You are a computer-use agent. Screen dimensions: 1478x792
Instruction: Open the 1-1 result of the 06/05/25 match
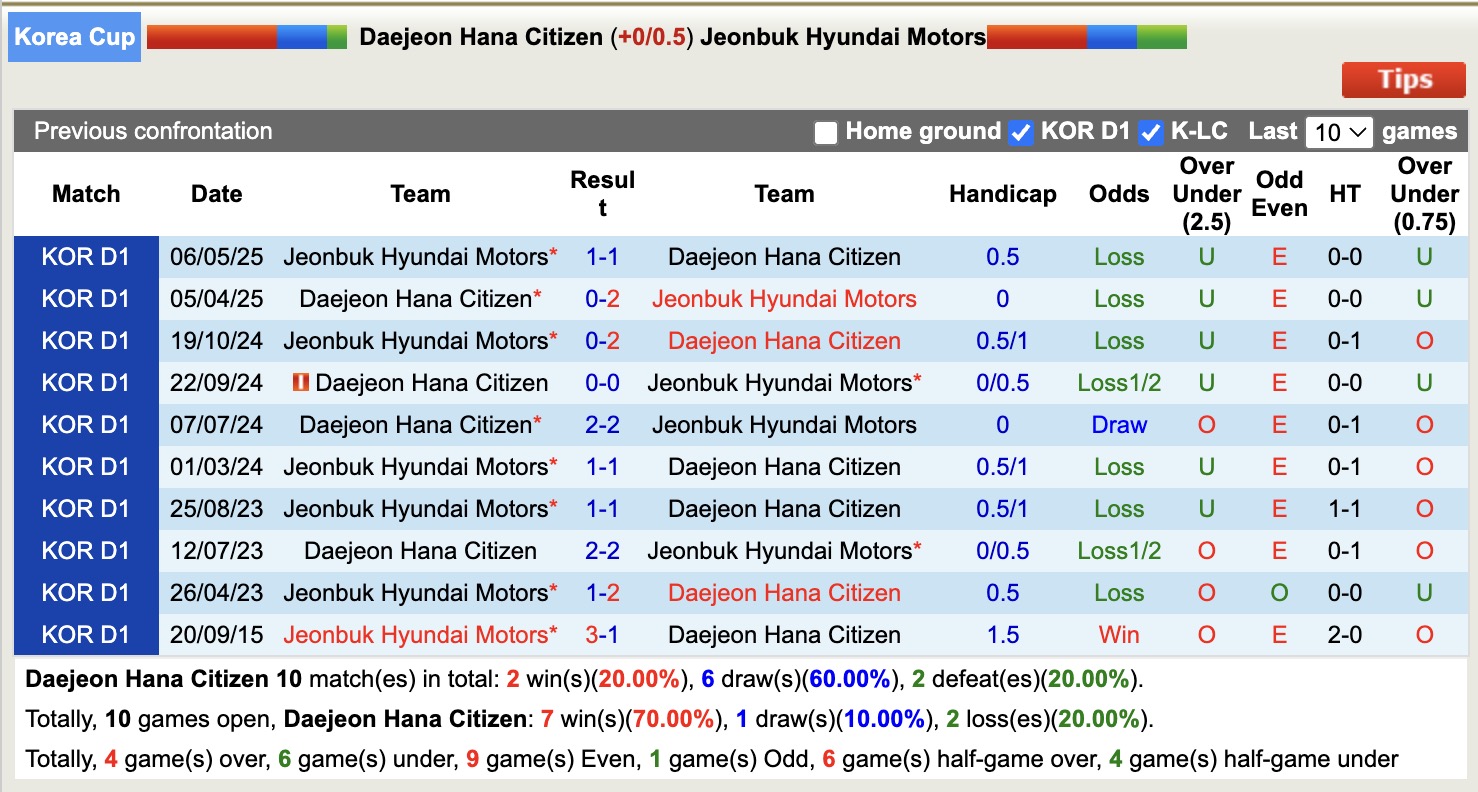click(x=603, y=256)
